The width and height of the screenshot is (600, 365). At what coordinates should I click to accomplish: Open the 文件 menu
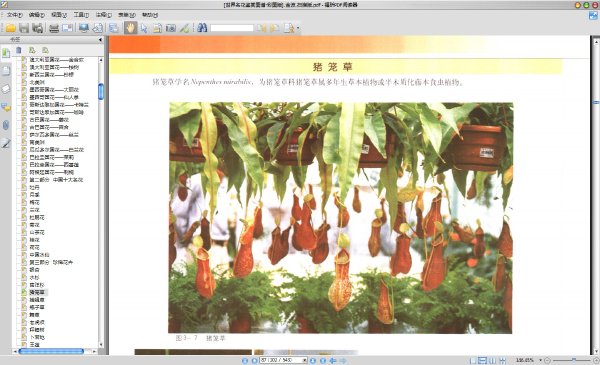(x=15, y=15)
